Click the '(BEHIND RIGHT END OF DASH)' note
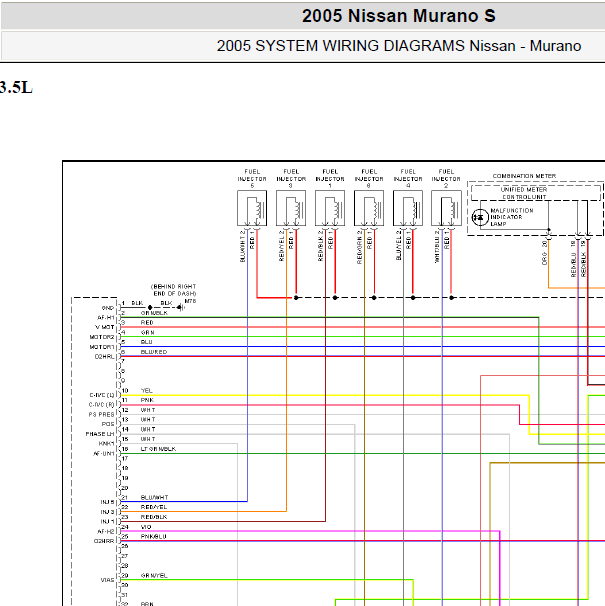Viewport: 605px width, 606px height. pyautogui.click(x=174, y=290)
